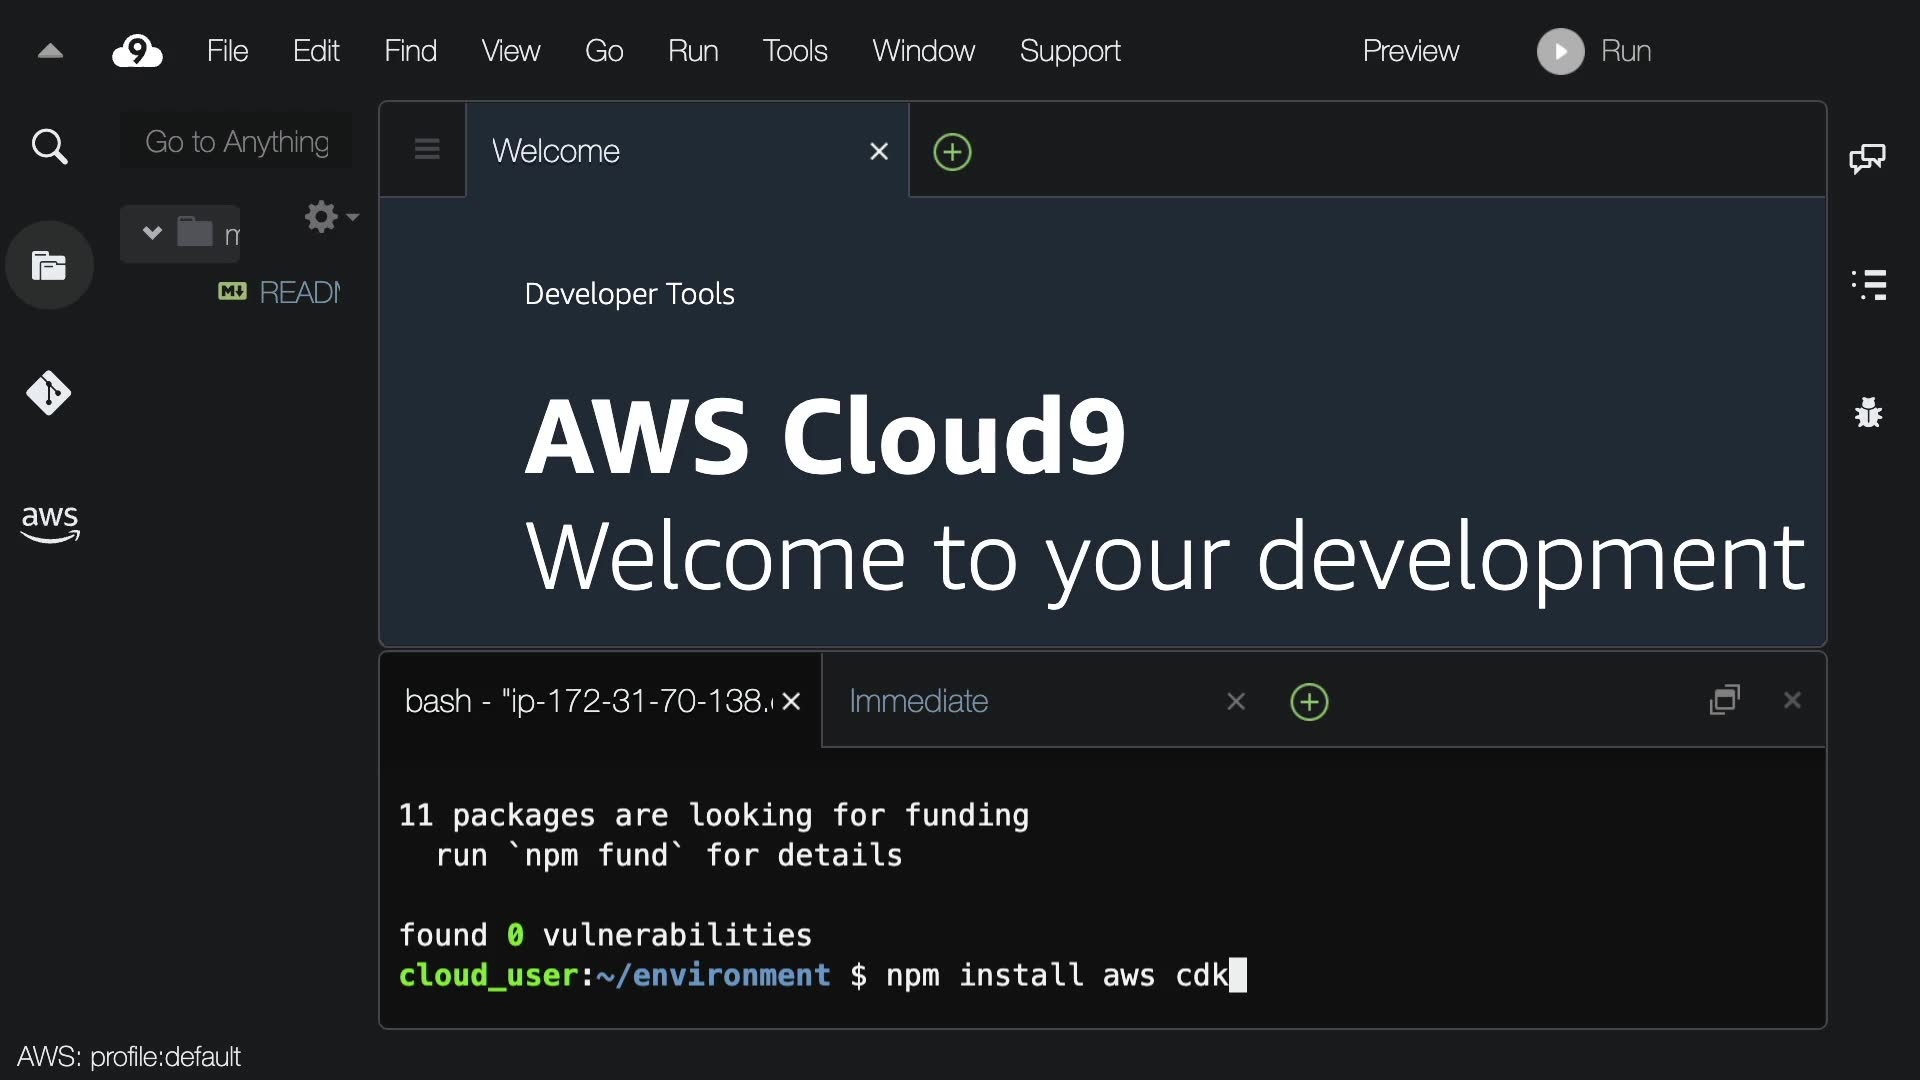Image resolution: width=1920 pixels, height=1080 pixels.
Task: Open the Environment file tree panel
Action: pos(49,266)
